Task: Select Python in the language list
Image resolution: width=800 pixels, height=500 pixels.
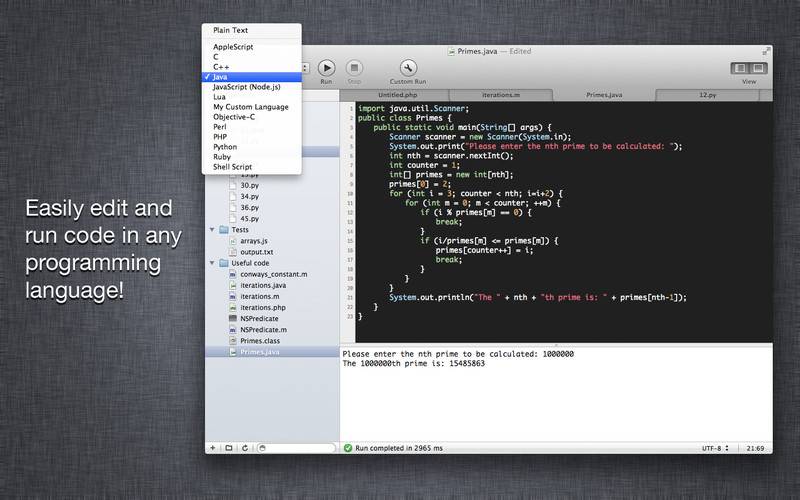Action: pyautogui.click(x=225, y=146)
